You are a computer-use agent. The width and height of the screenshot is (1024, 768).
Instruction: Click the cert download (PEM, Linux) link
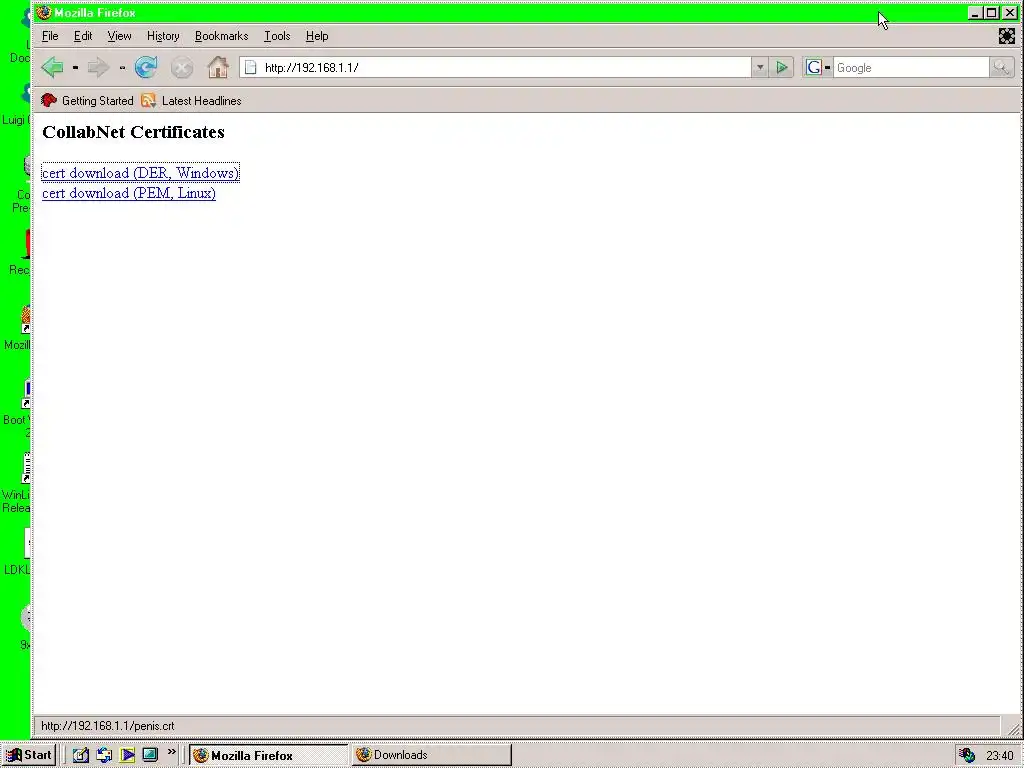point(129,193)
